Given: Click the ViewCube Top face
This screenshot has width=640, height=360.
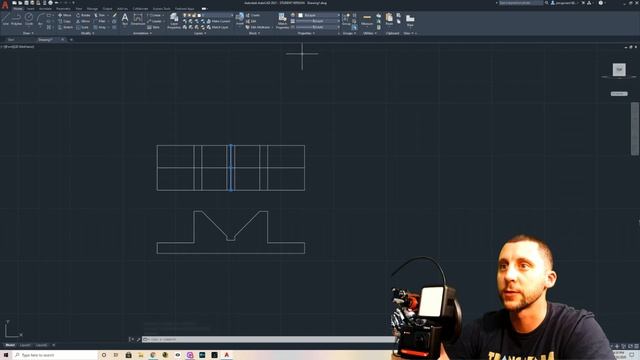Looking at the screenshot, I should click(619, 69).
